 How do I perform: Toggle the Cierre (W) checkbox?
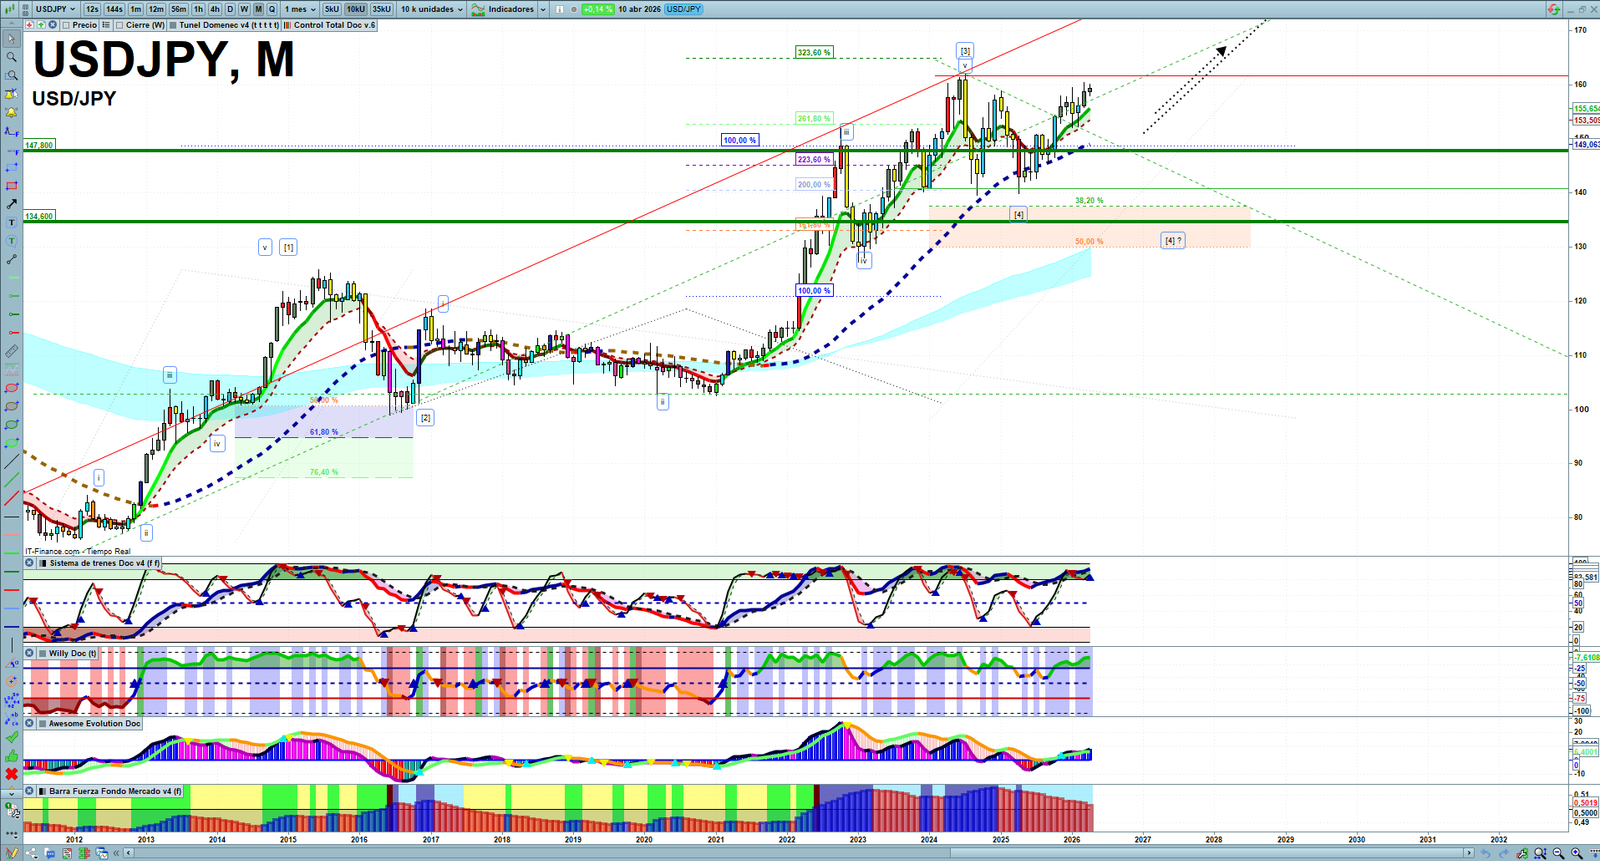pyautogui.click(x=119, y=25)
